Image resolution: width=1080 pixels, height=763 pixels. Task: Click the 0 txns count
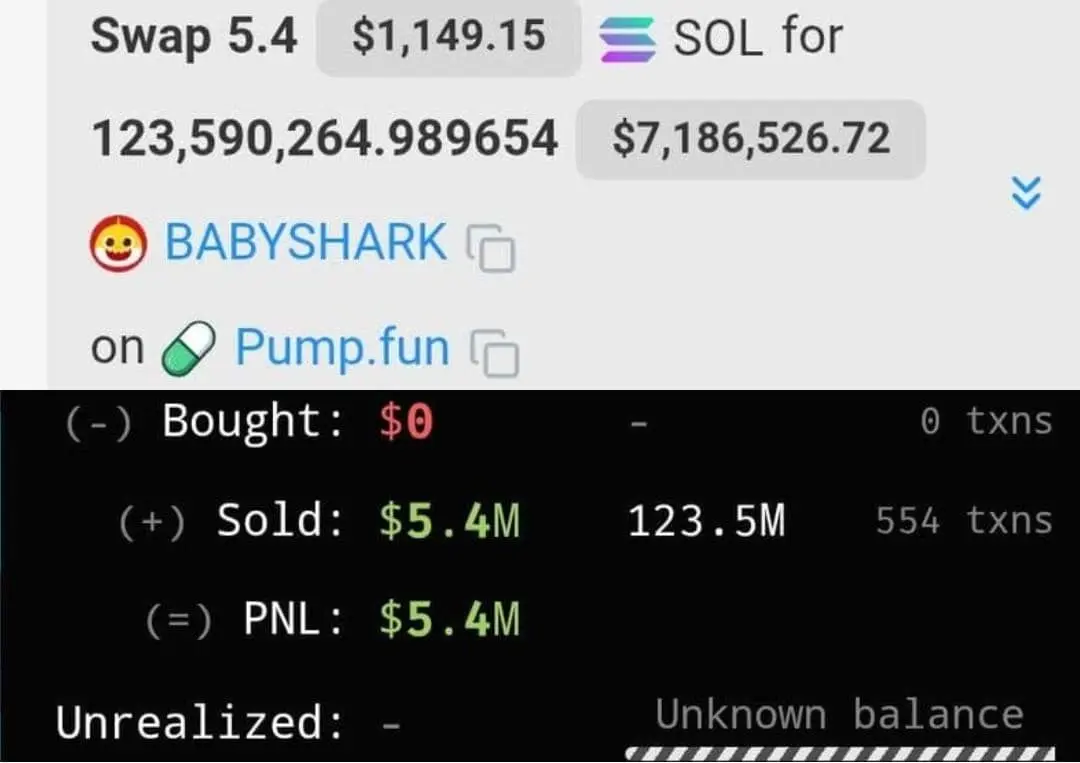pos(986,421)
